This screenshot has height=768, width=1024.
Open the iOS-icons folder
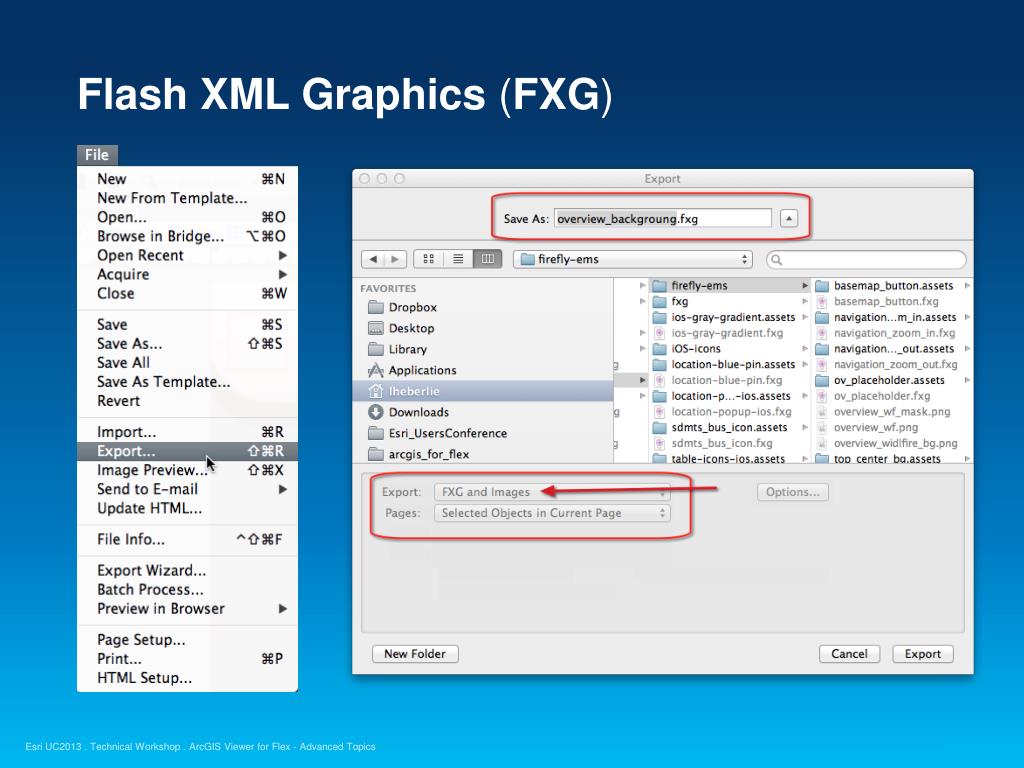coord(730,349)
